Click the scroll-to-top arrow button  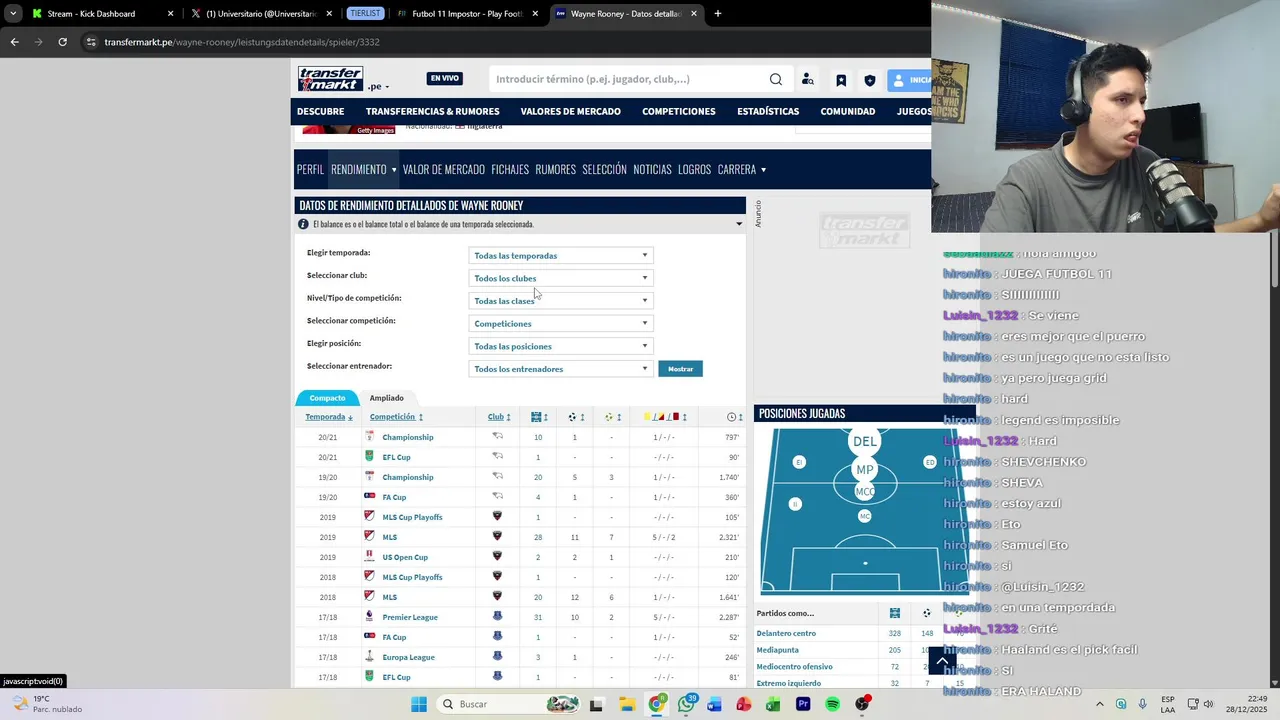pyautogui.click(x=942, y=661)
